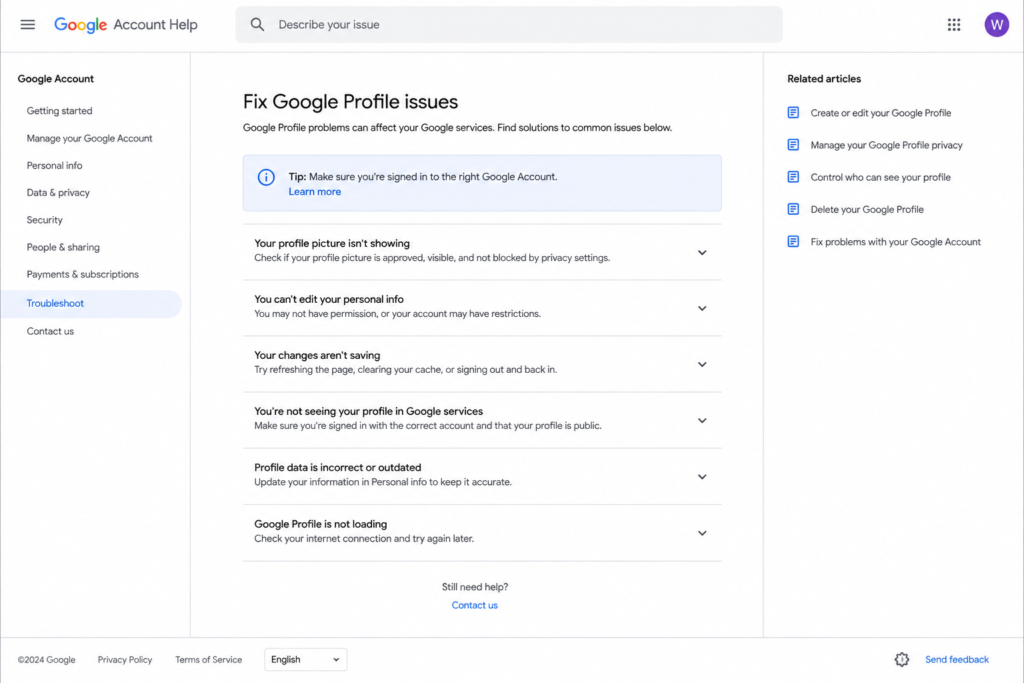Image resolution: width=1024 pixels, height=683 pixels.
Task: Open Payments & subscriptions sidebar item
Action: coord(82,274)
